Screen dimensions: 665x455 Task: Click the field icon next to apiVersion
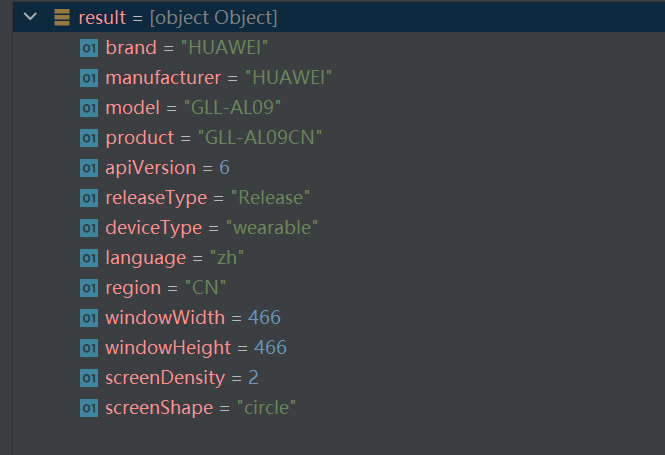(x=89, y=168)
